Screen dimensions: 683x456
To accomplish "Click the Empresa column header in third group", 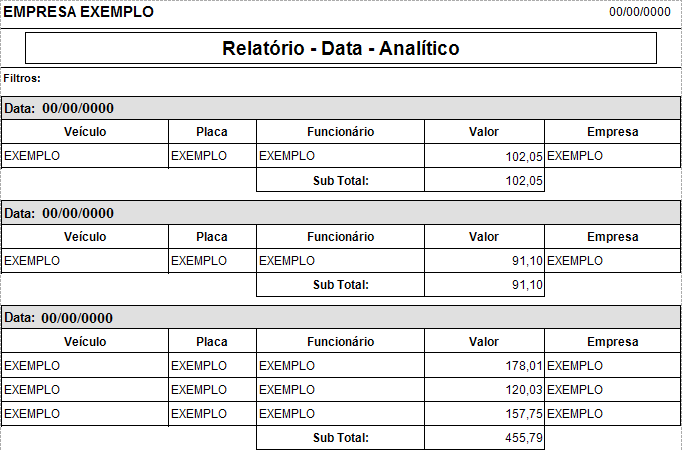I will click(x=612, y=341).
